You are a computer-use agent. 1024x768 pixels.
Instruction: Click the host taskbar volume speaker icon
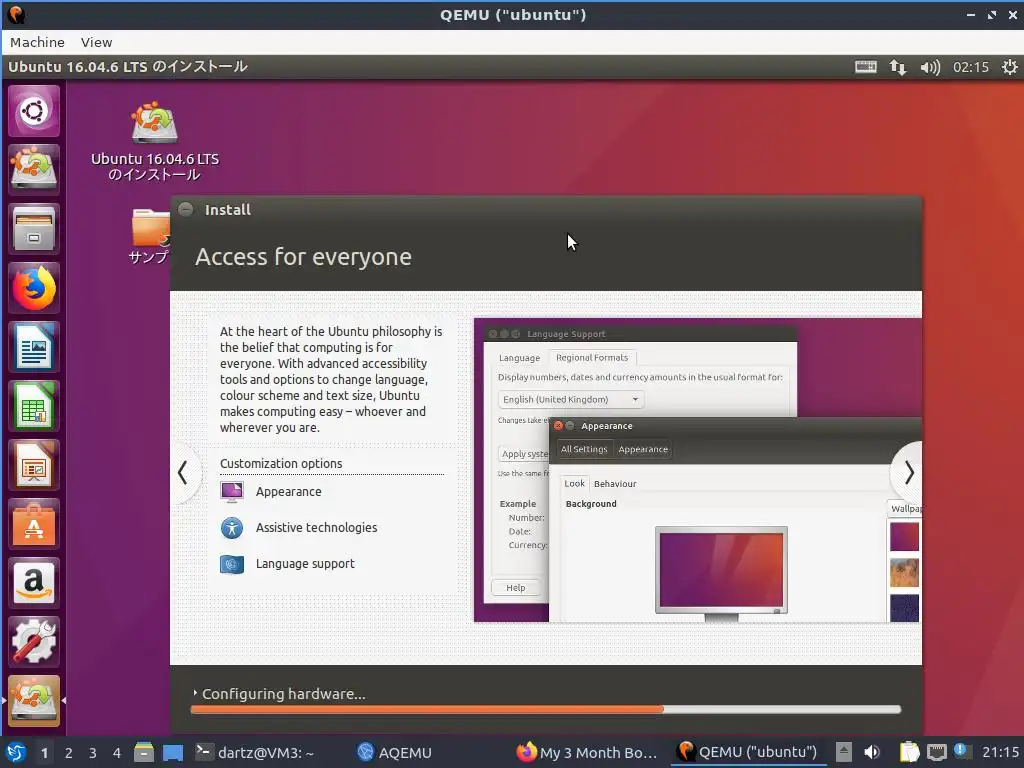point(872,752)
